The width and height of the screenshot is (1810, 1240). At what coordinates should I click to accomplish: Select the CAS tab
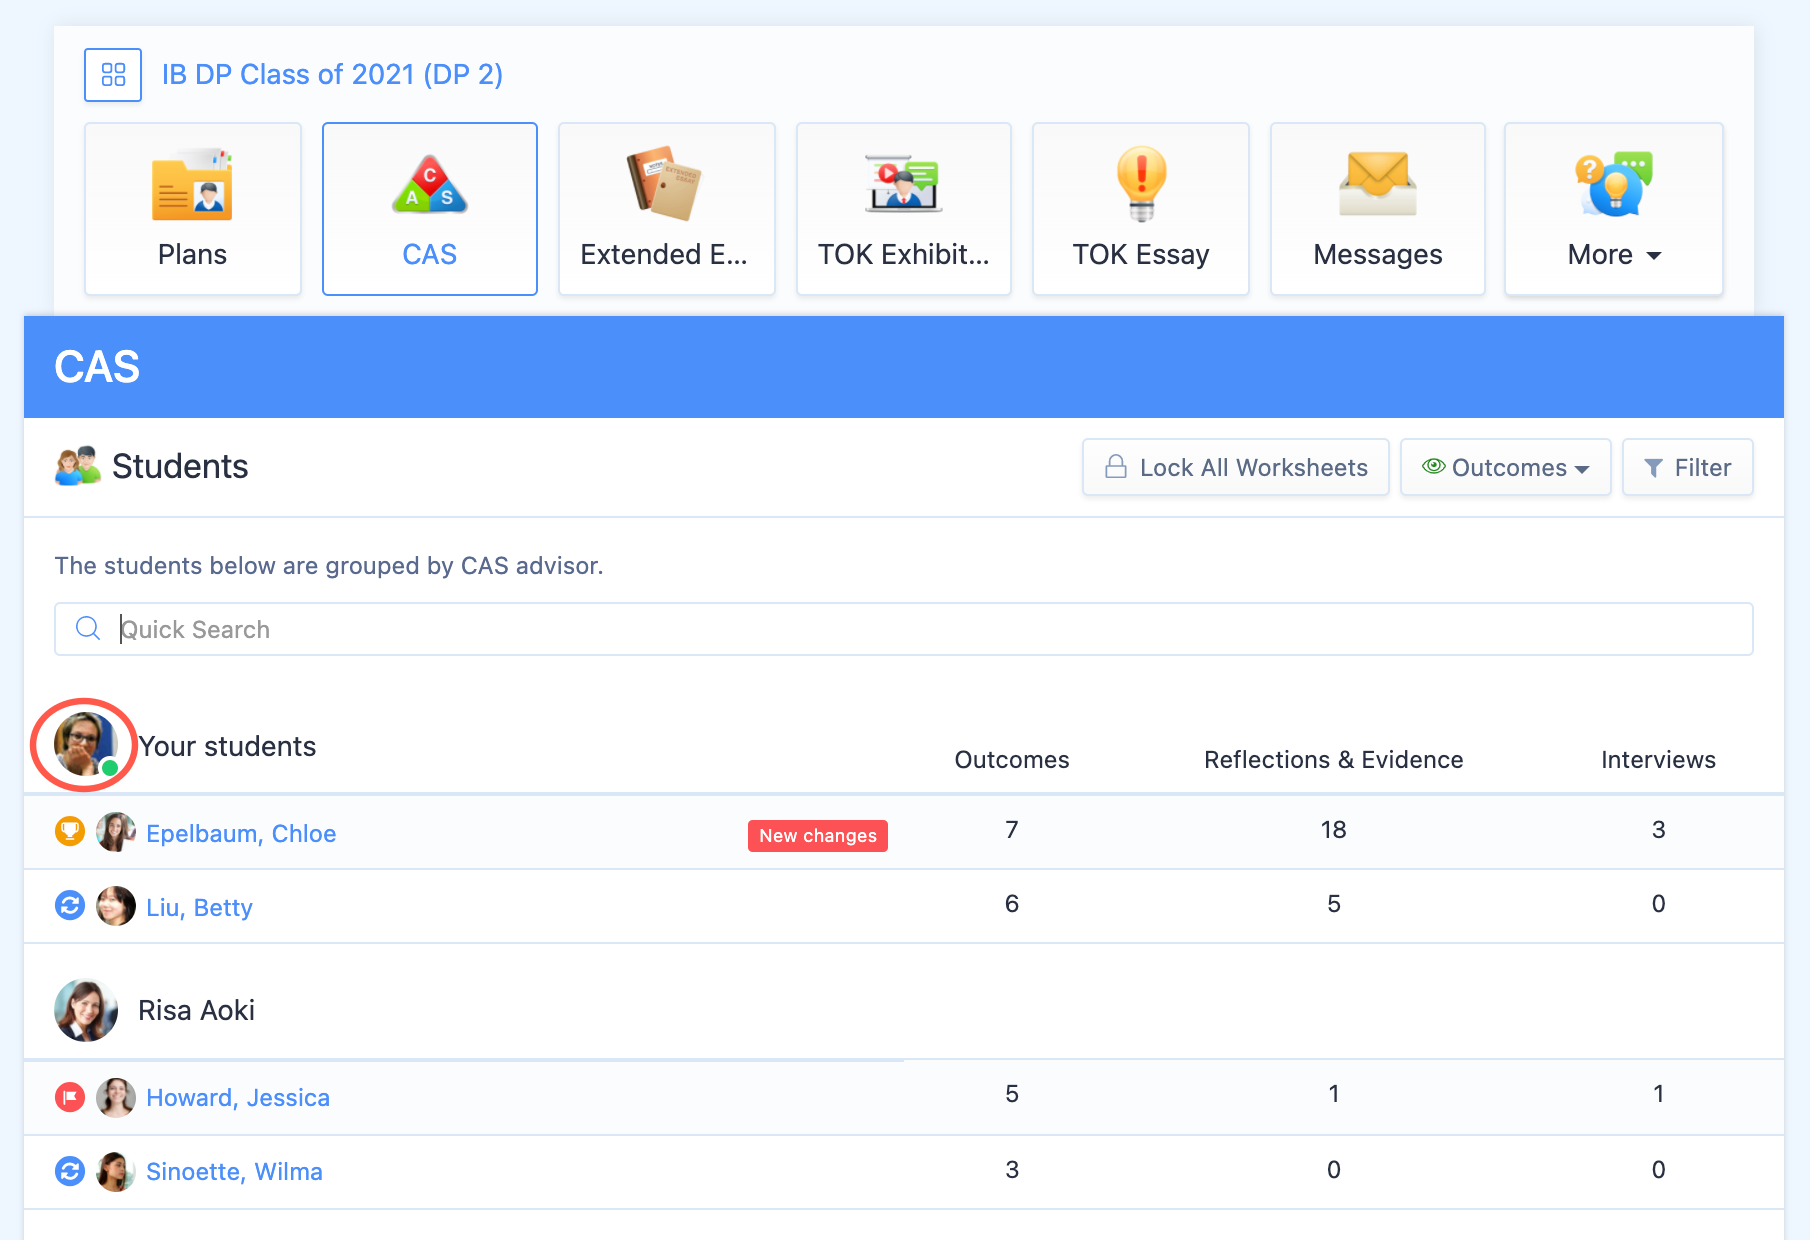pos(429,254)
